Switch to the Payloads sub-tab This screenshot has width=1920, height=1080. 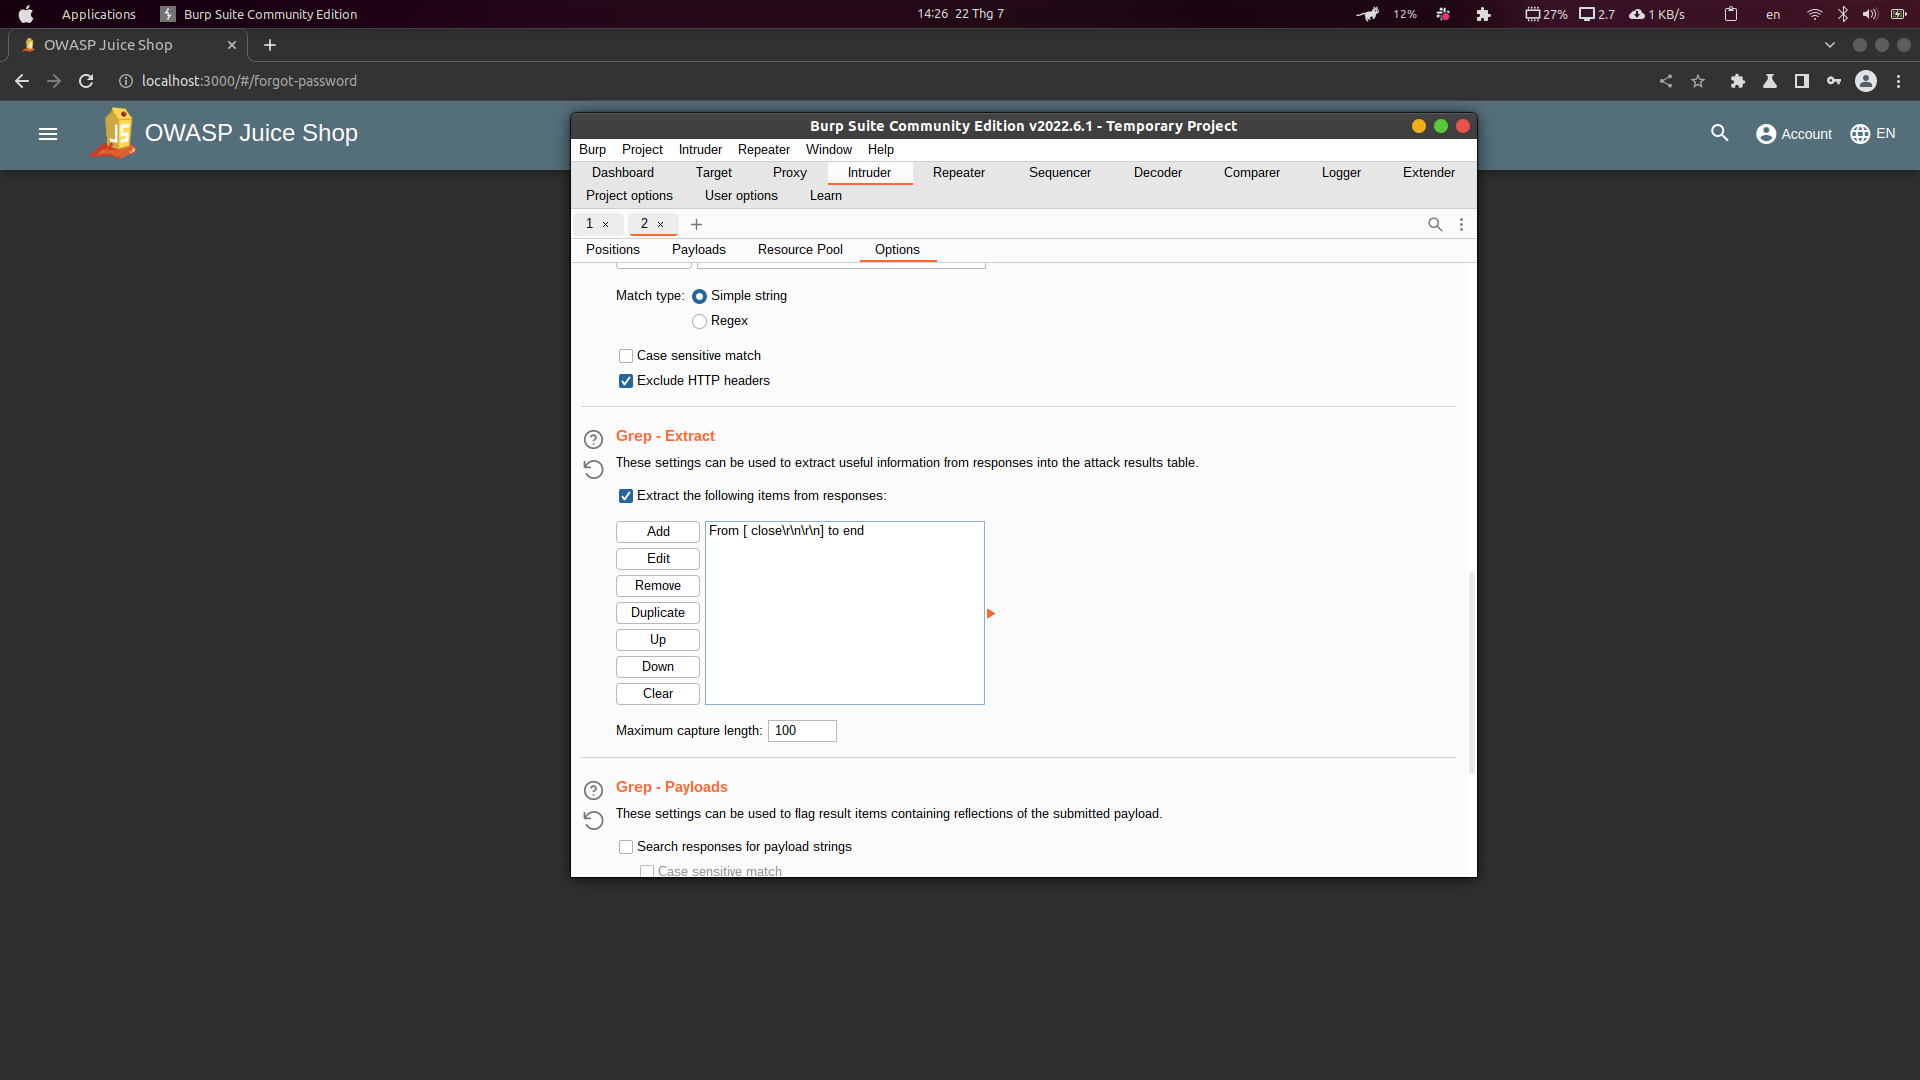(x=699, y=250)
